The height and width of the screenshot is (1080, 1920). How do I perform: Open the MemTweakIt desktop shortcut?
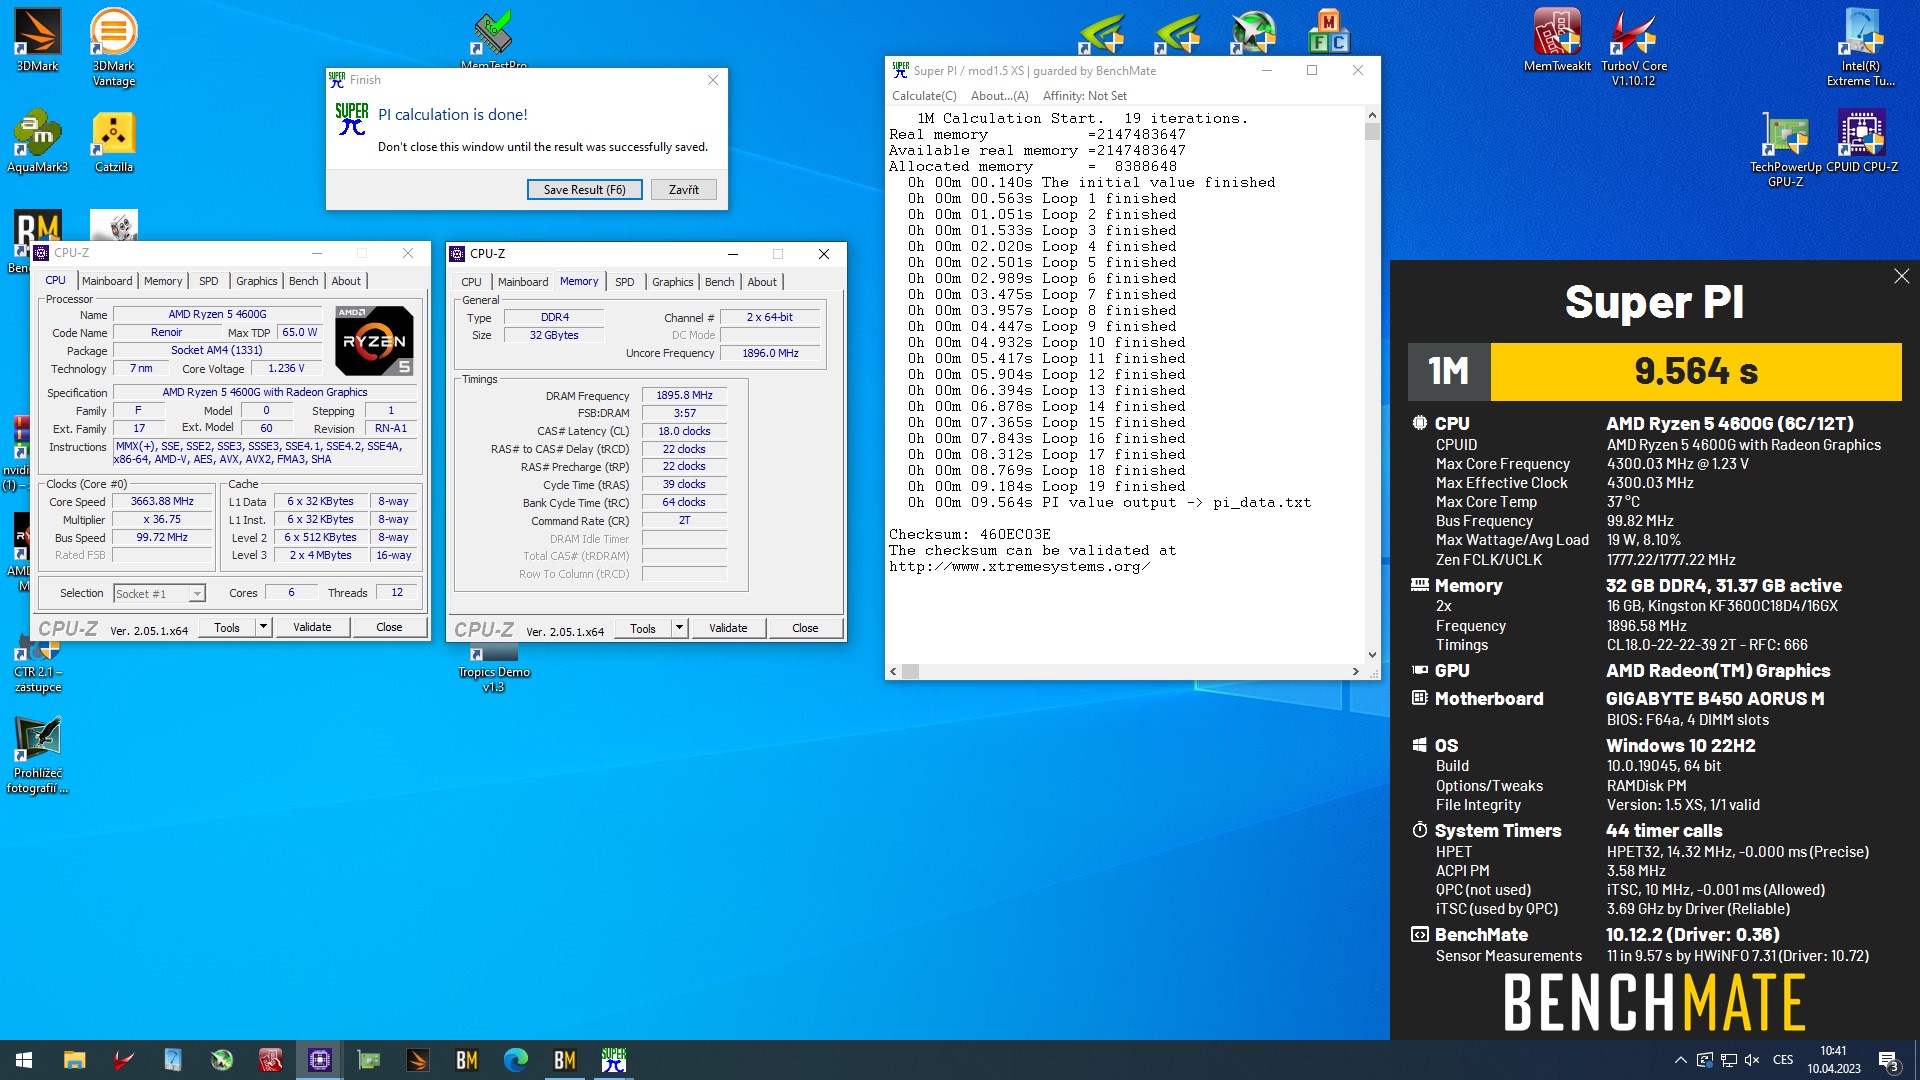pos(1557,40)
